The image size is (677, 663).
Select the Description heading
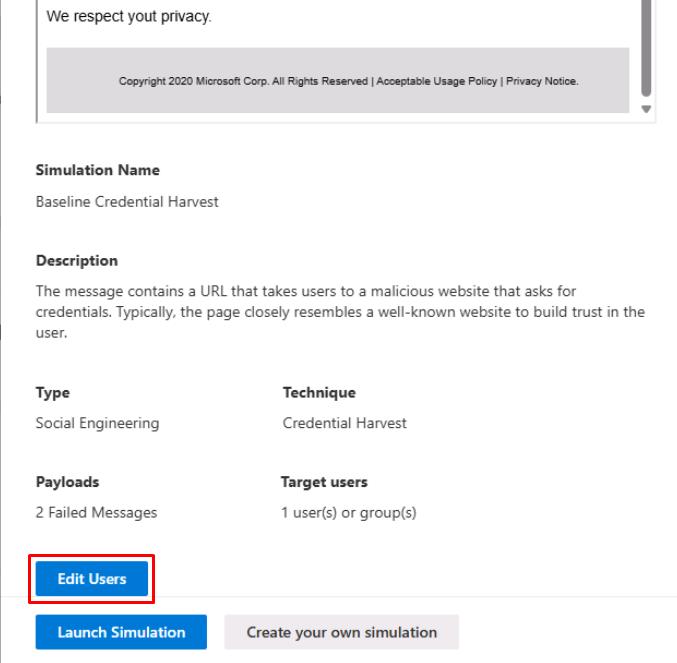pos(77,260)
